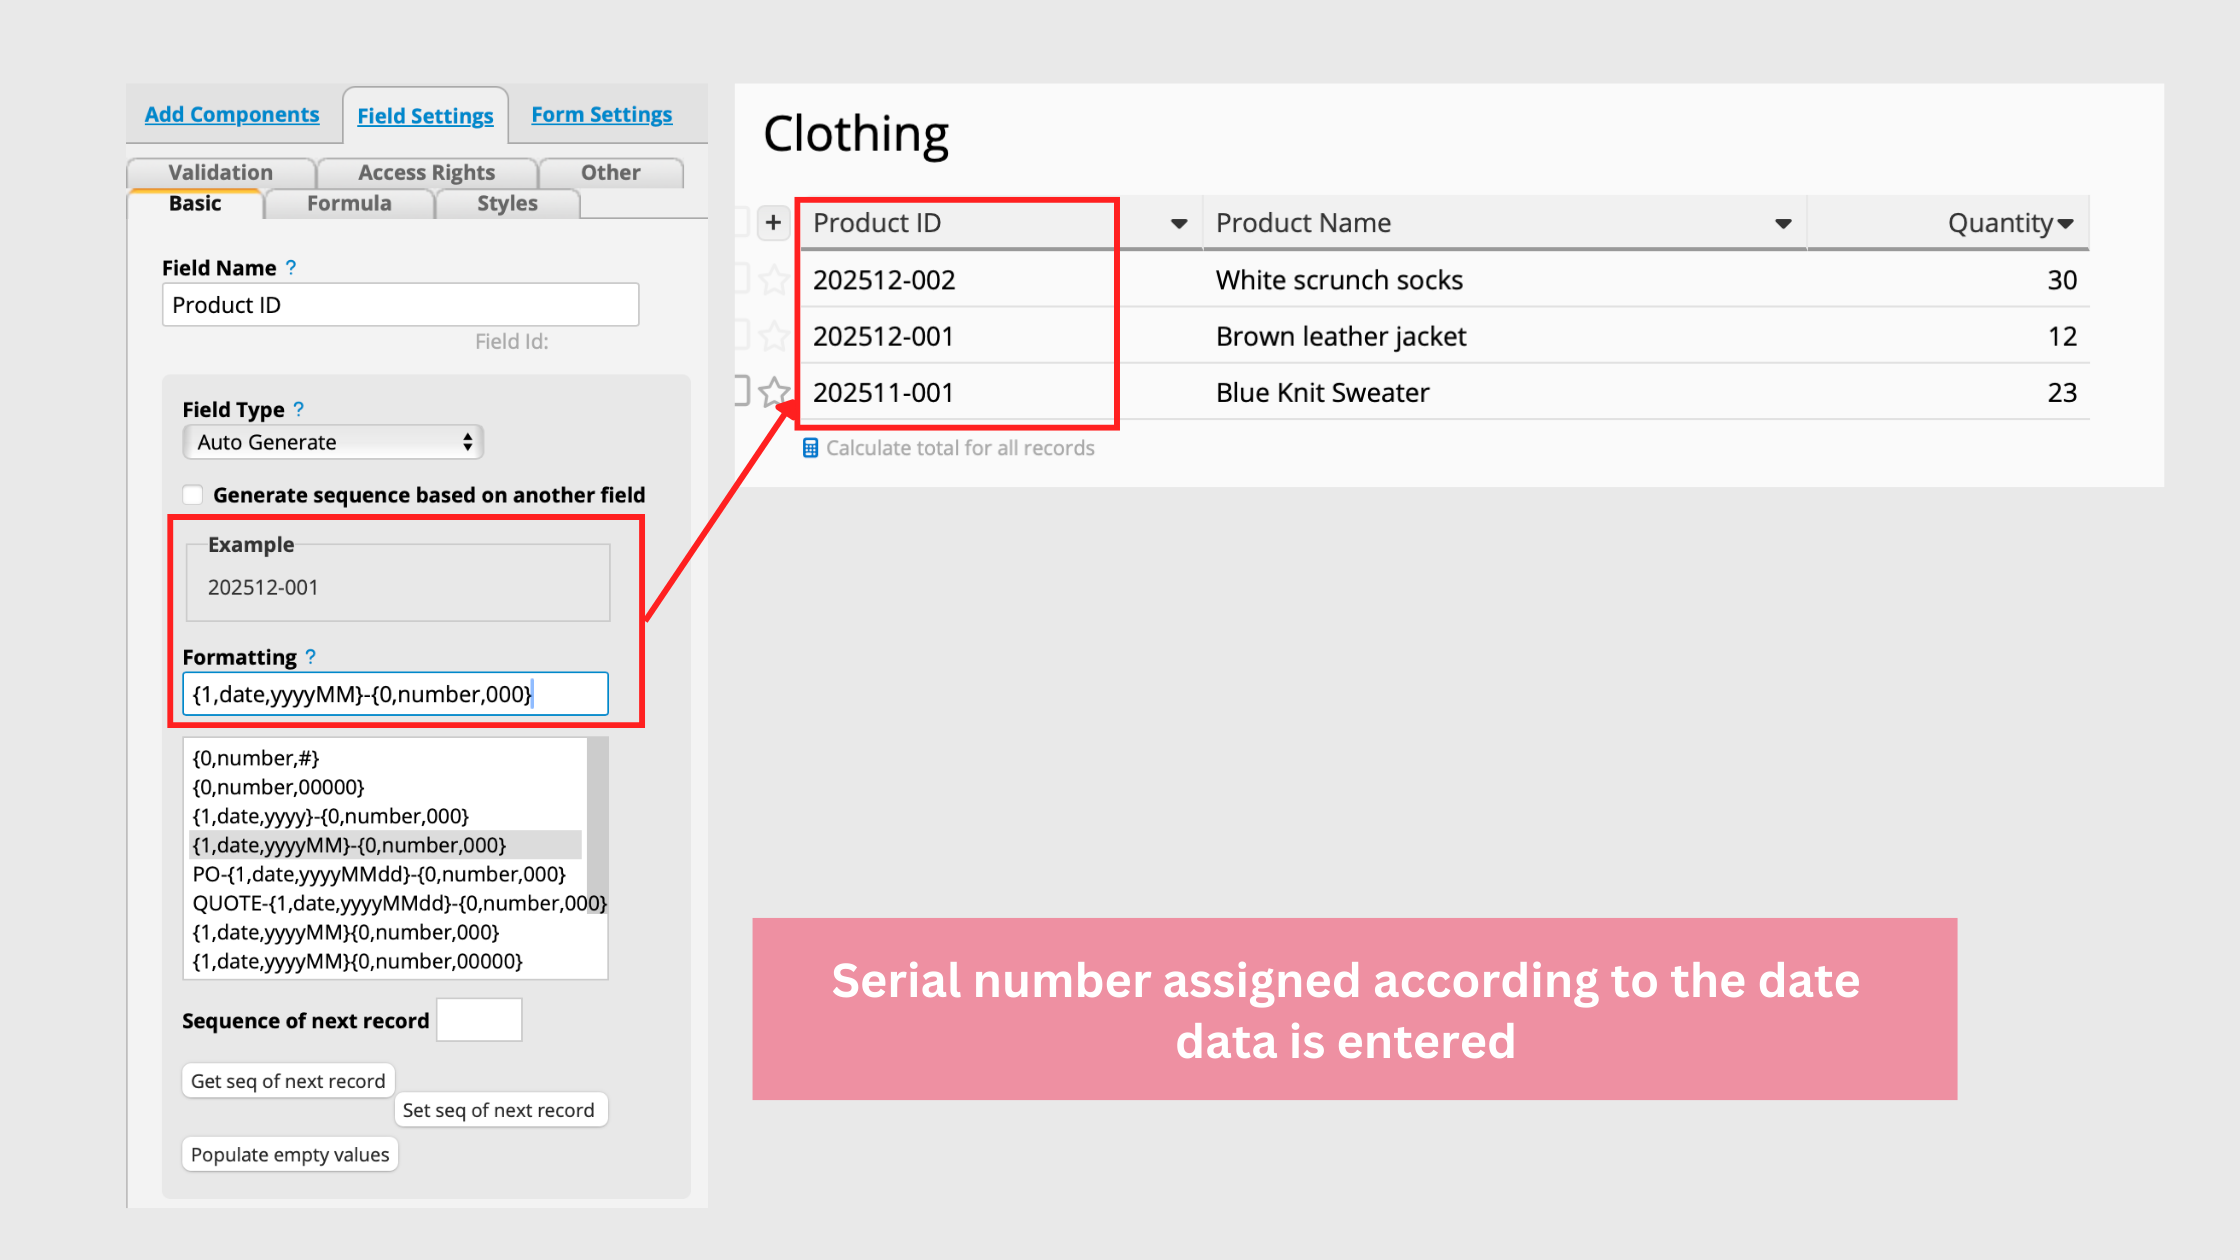The height and width of the screenshot is (1260, 2240).
Task: Open the Field Type help question mark
Action: [298, 409]
